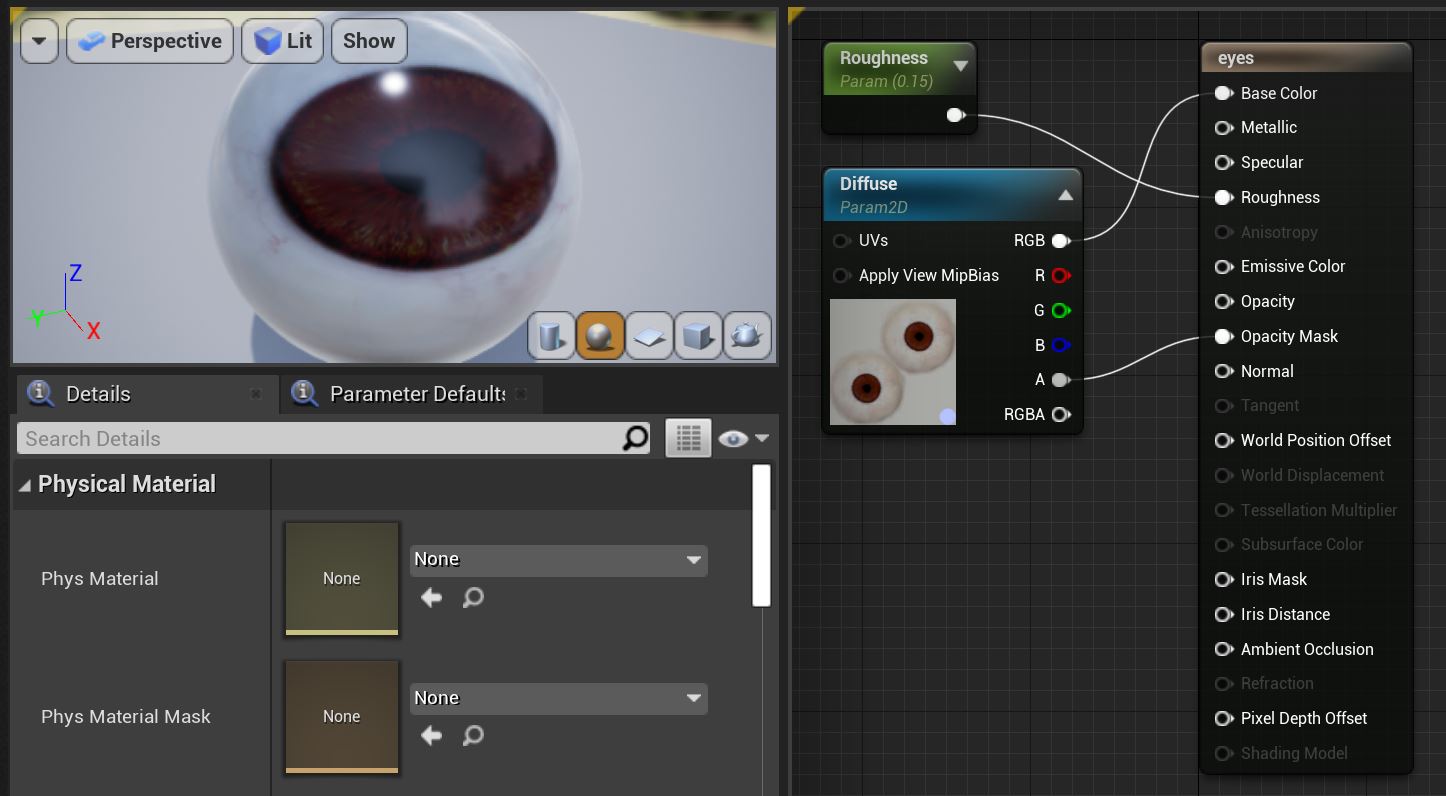The height and width of the screenshot is (796, 1446).
Task: Collapse the Diffuse node arrow
Action: pos(1066,195)
